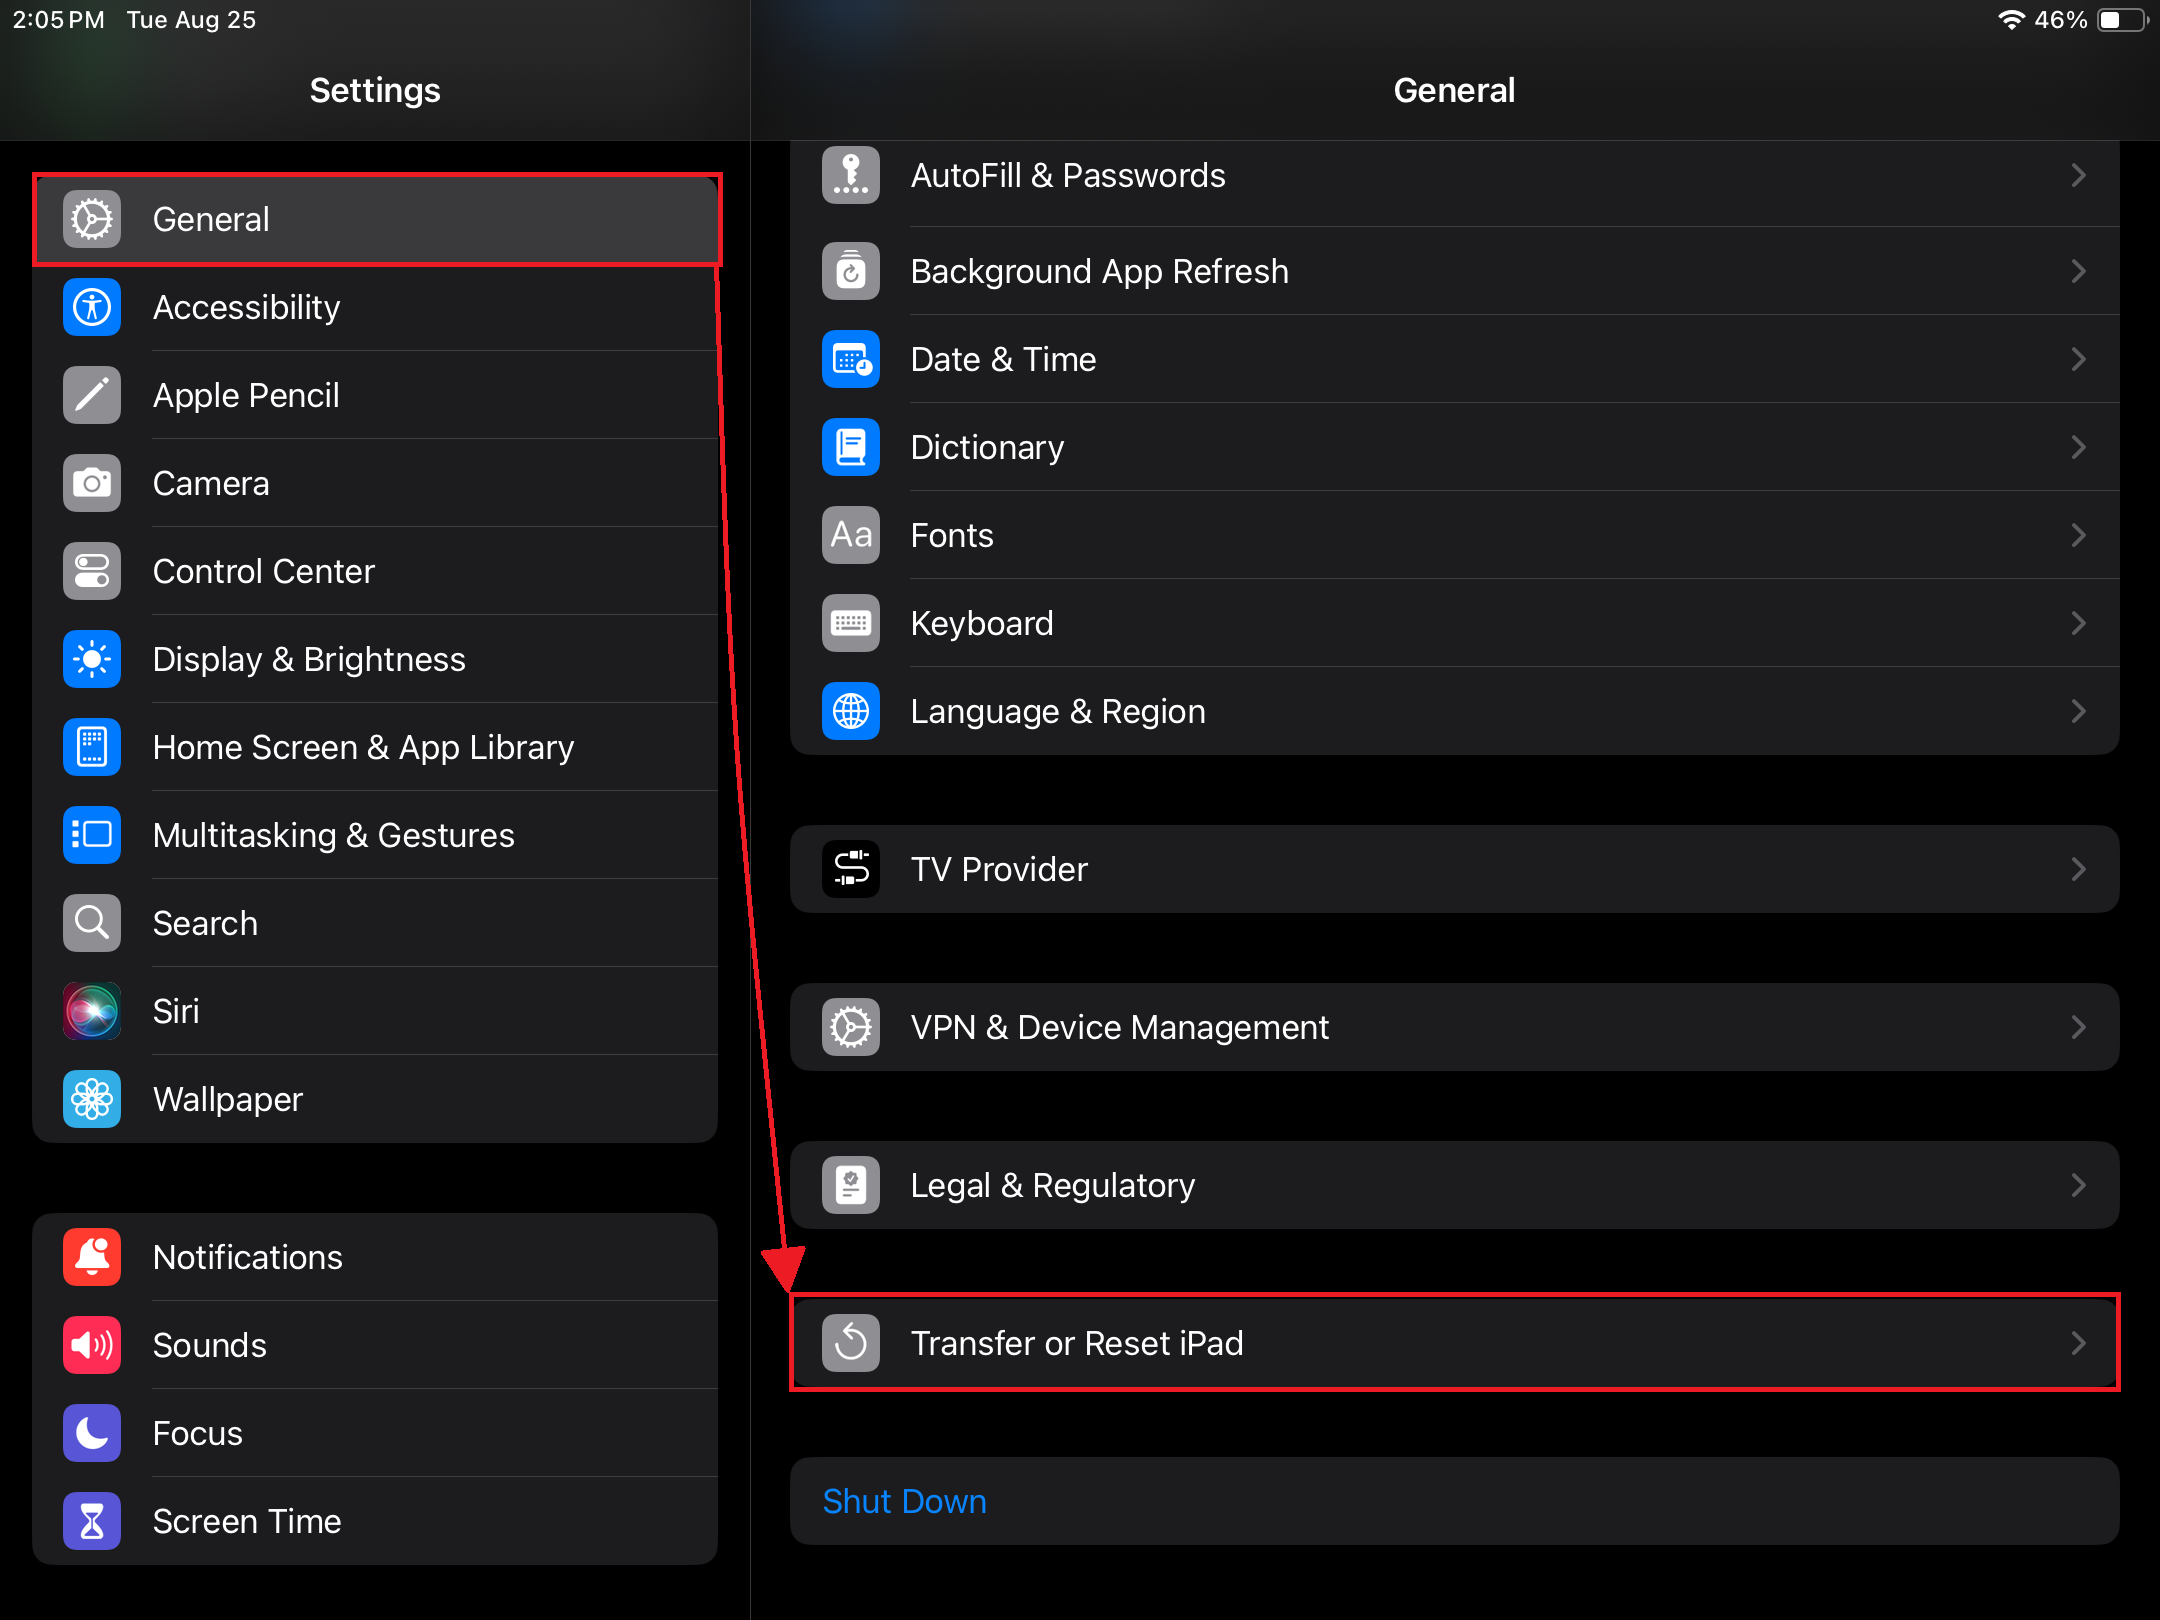2160x1620 pixels.
Task: Open the Transfer or Reset iPad label
Action: (x=1077, y=1343)
